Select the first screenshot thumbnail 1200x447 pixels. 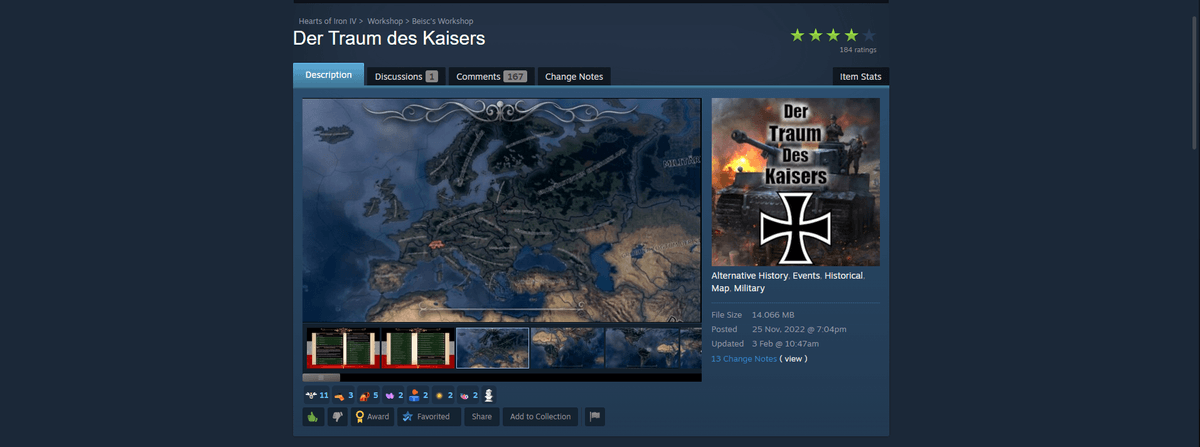click(x=343, y=348)
